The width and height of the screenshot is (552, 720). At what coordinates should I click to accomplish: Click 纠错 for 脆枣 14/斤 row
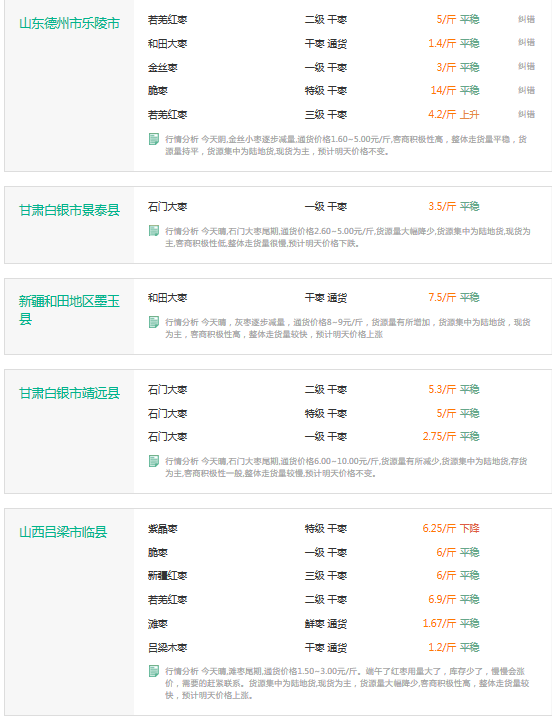(526, 90)
